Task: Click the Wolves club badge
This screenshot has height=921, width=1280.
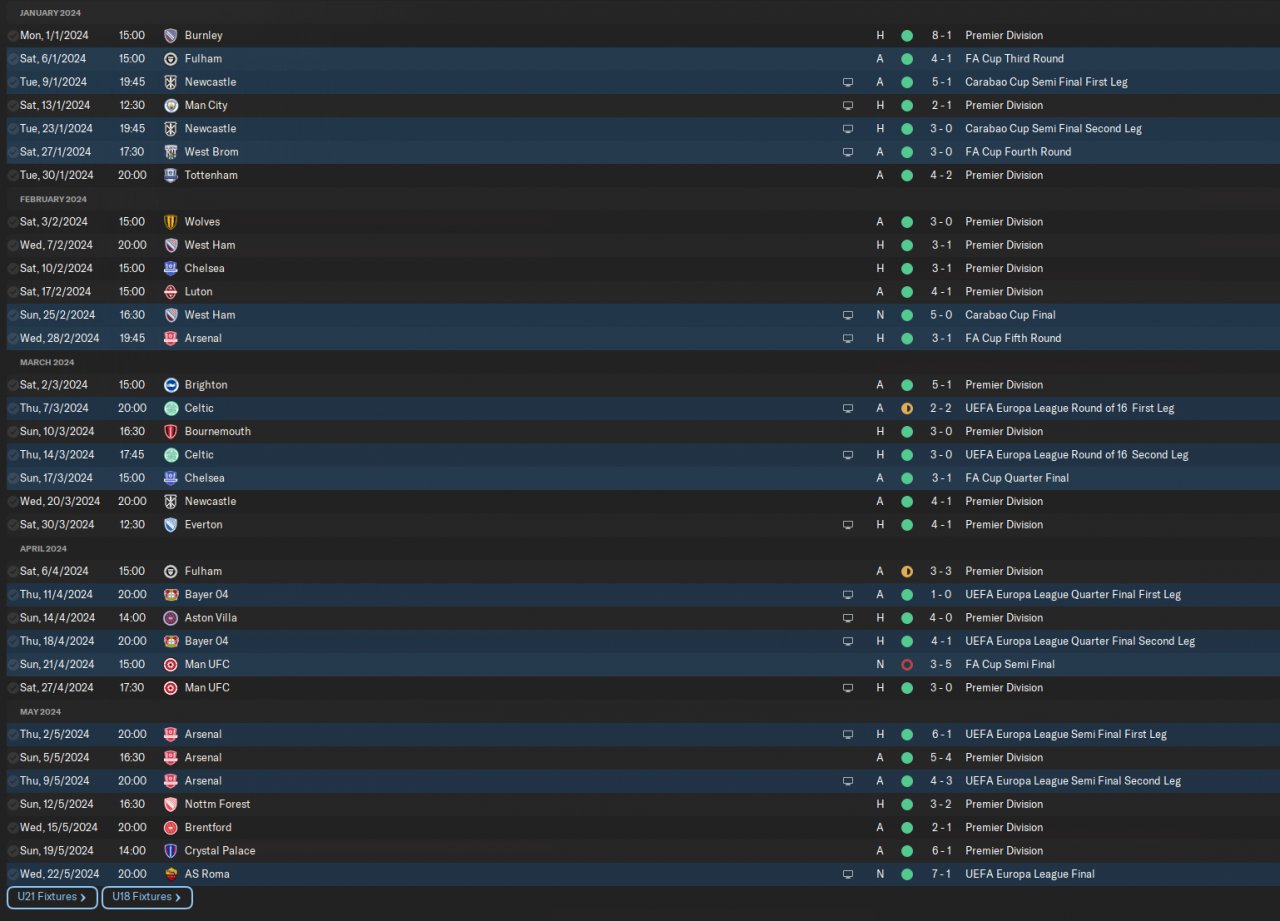Action: coord(171,222)
